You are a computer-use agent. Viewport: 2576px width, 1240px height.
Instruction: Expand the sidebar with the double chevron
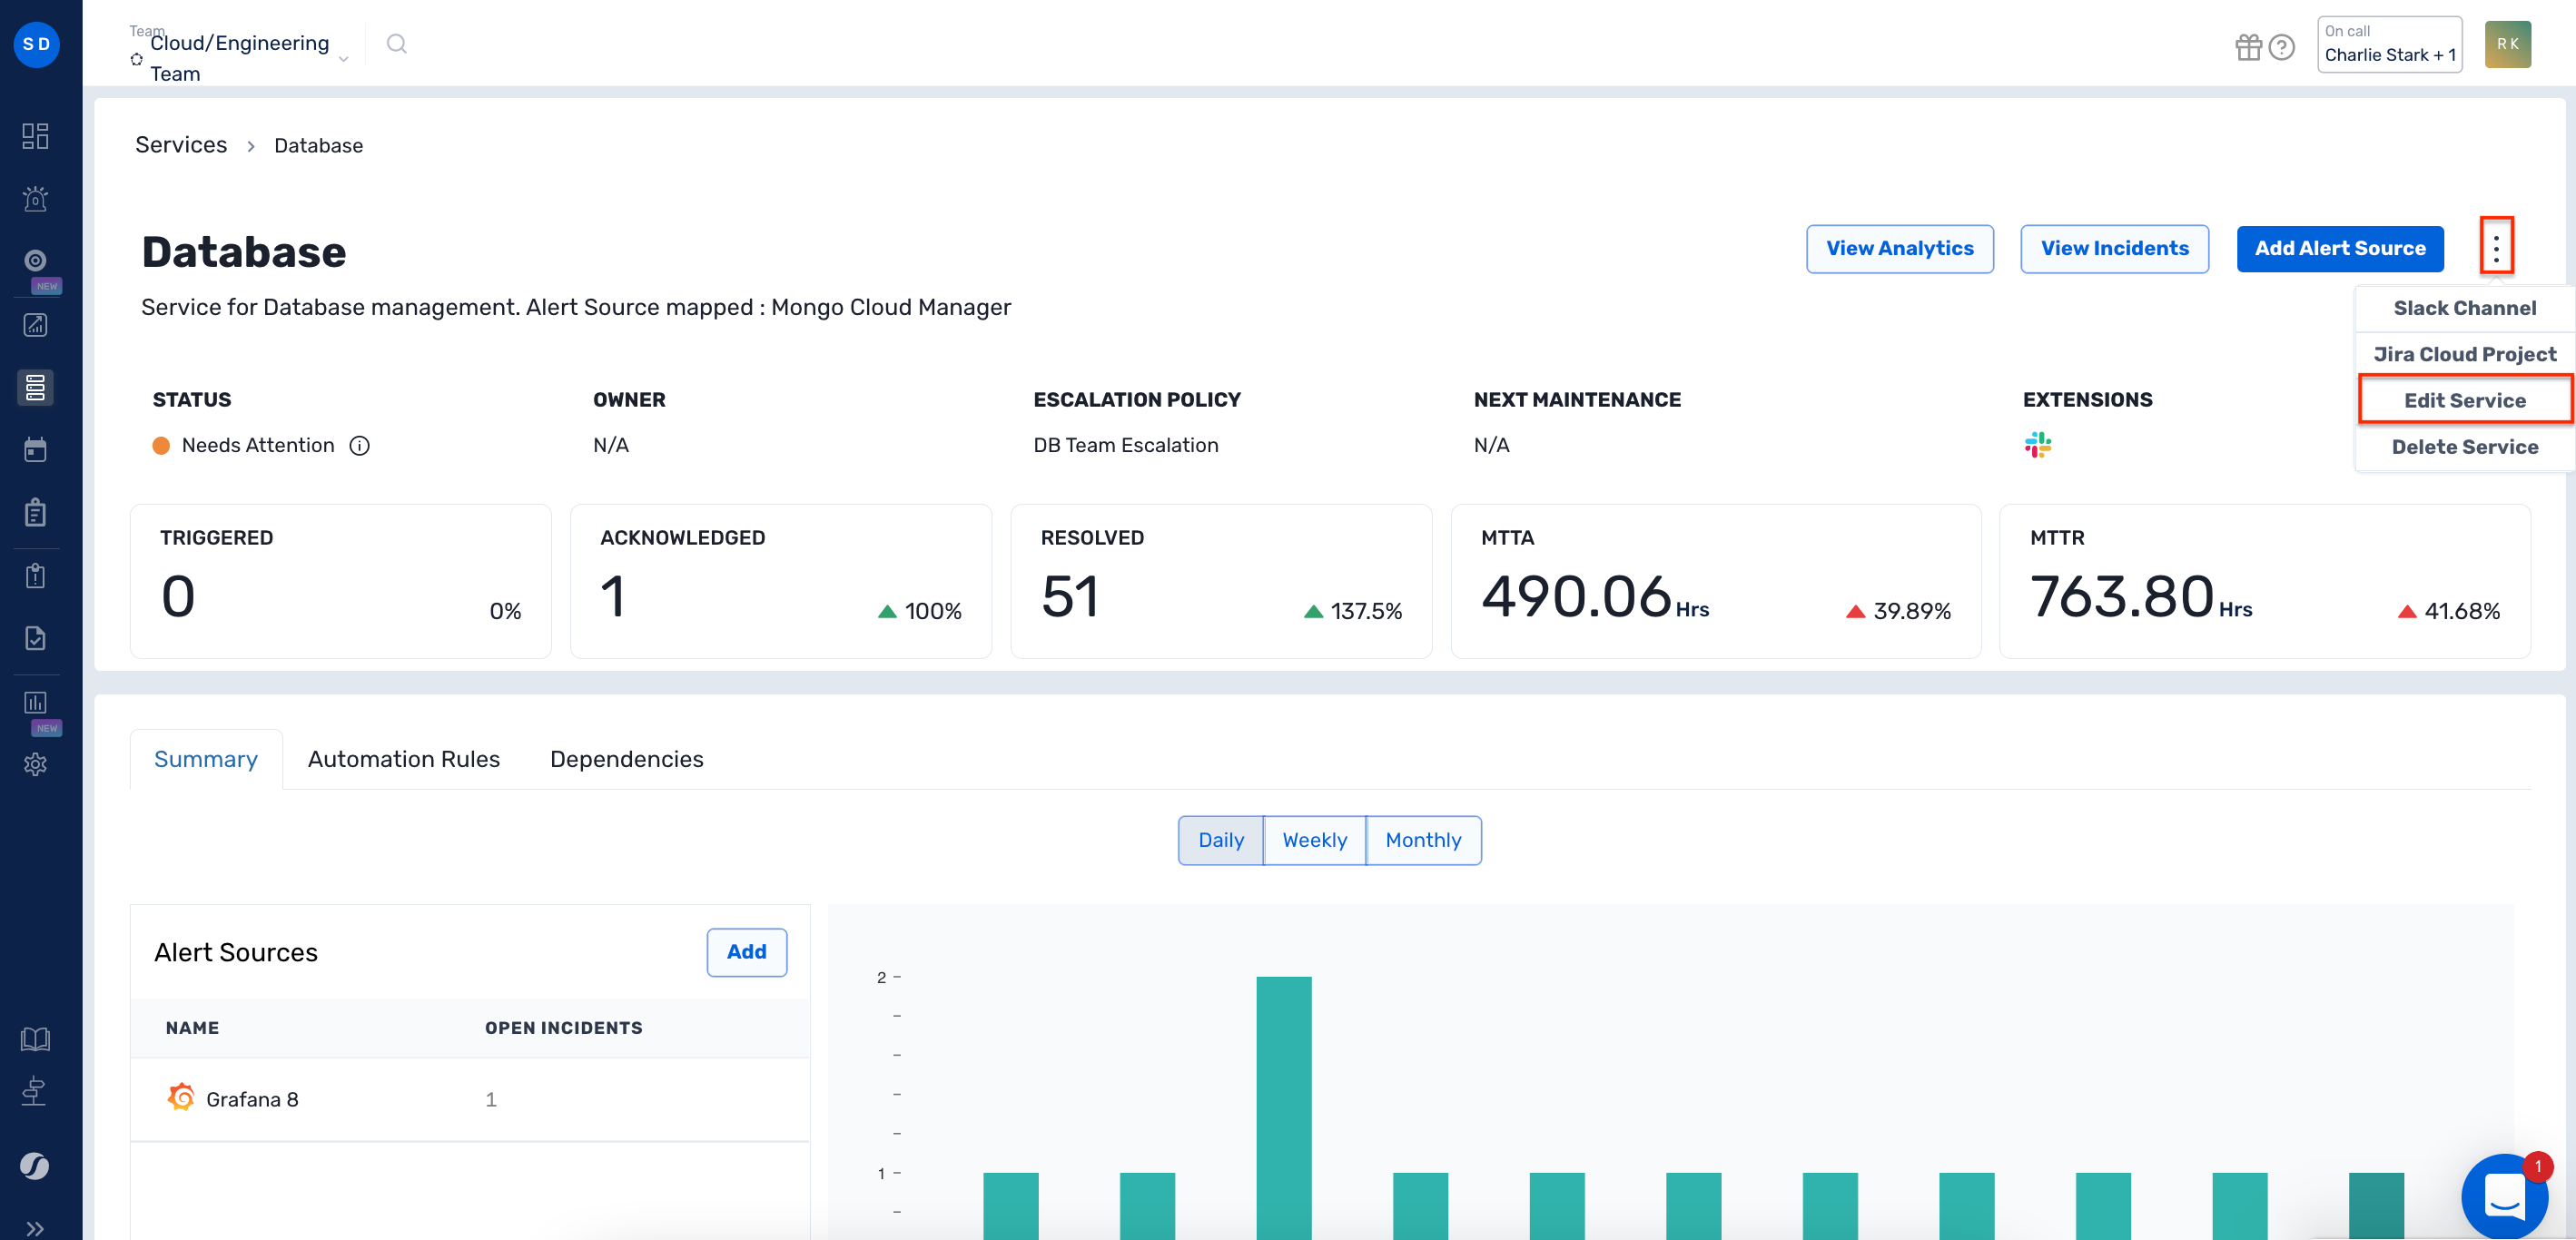35,1228
